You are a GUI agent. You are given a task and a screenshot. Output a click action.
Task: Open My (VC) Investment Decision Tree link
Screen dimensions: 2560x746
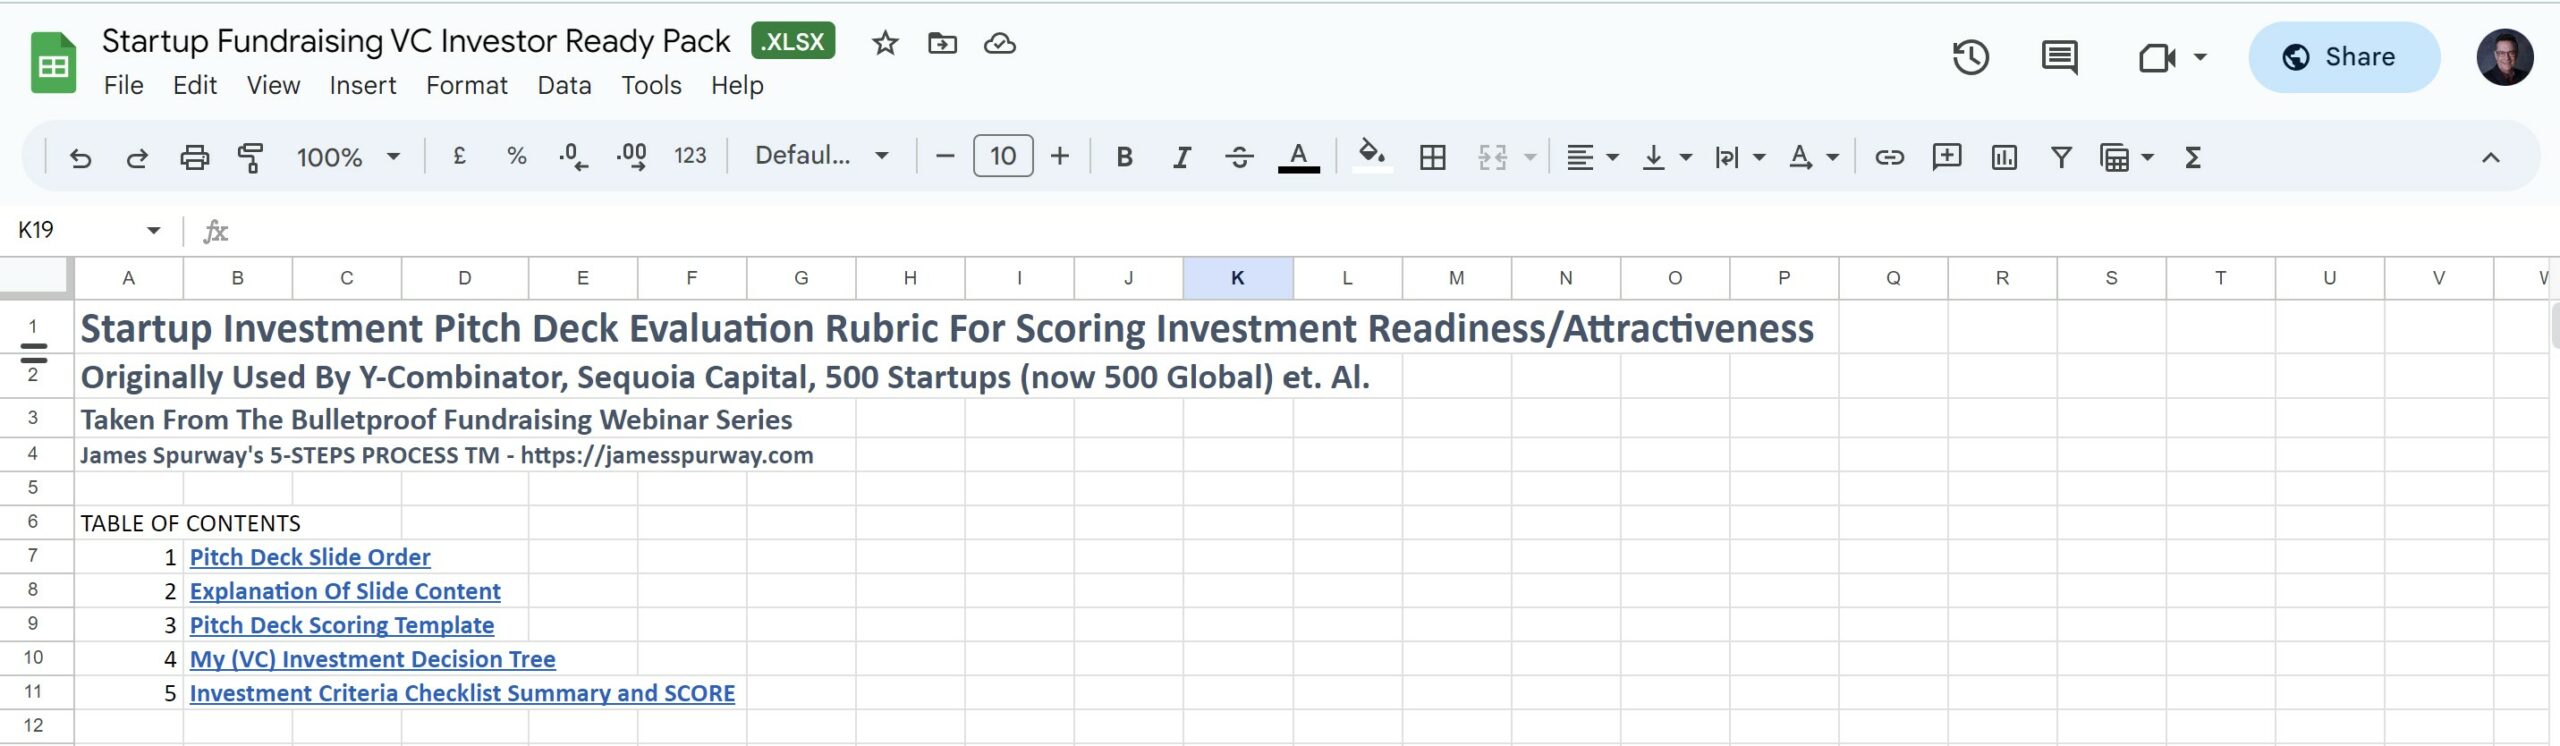(x=373, y=659)
